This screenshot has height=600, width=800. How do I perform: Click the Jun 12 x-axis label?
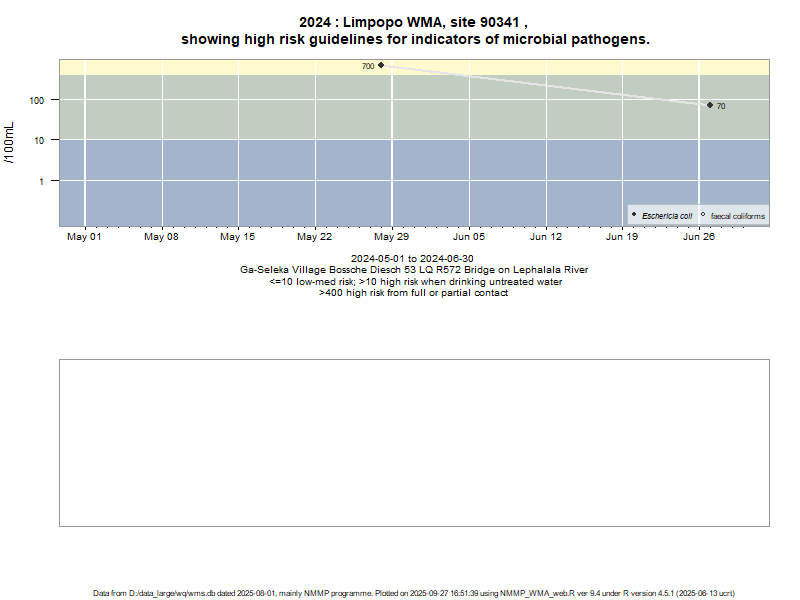(545, 237)
